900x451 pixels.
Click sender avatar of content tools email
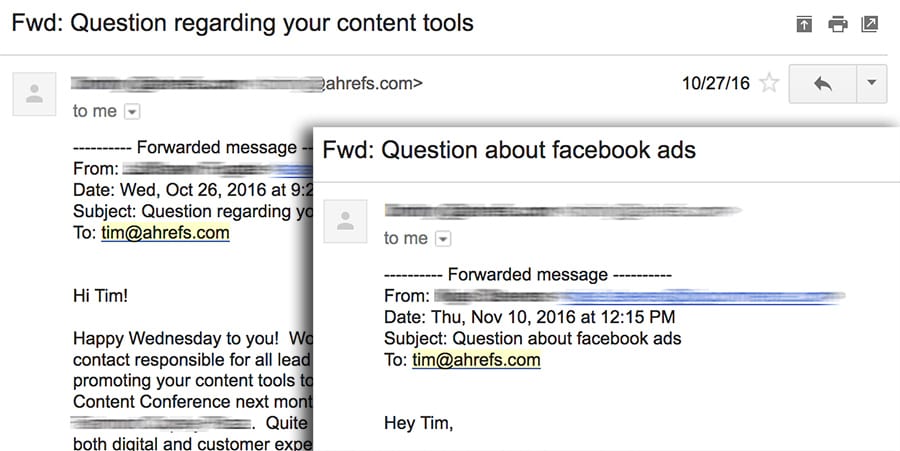point(35,95)
